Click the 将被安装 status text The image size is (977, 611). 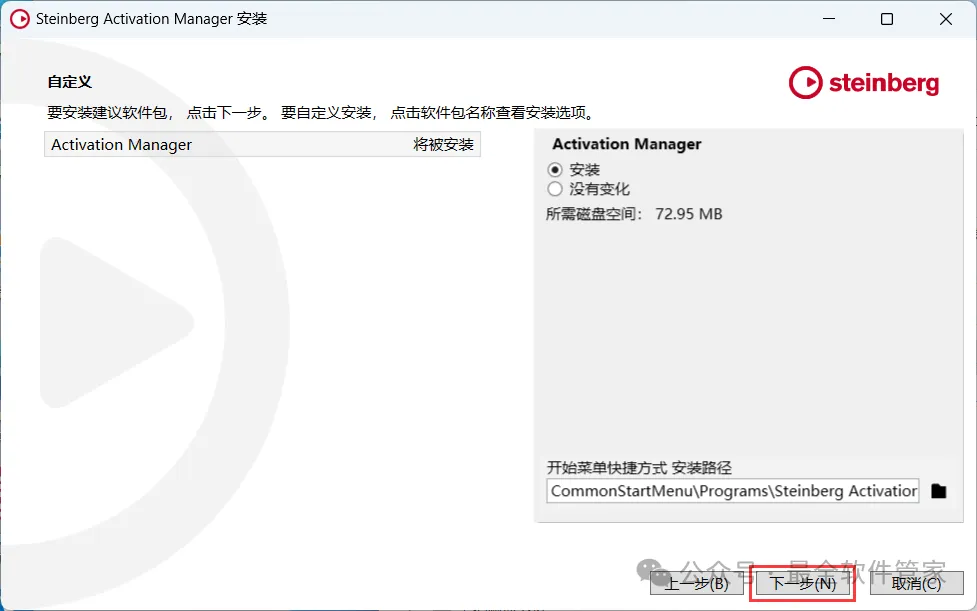click(x=444, y=144)
